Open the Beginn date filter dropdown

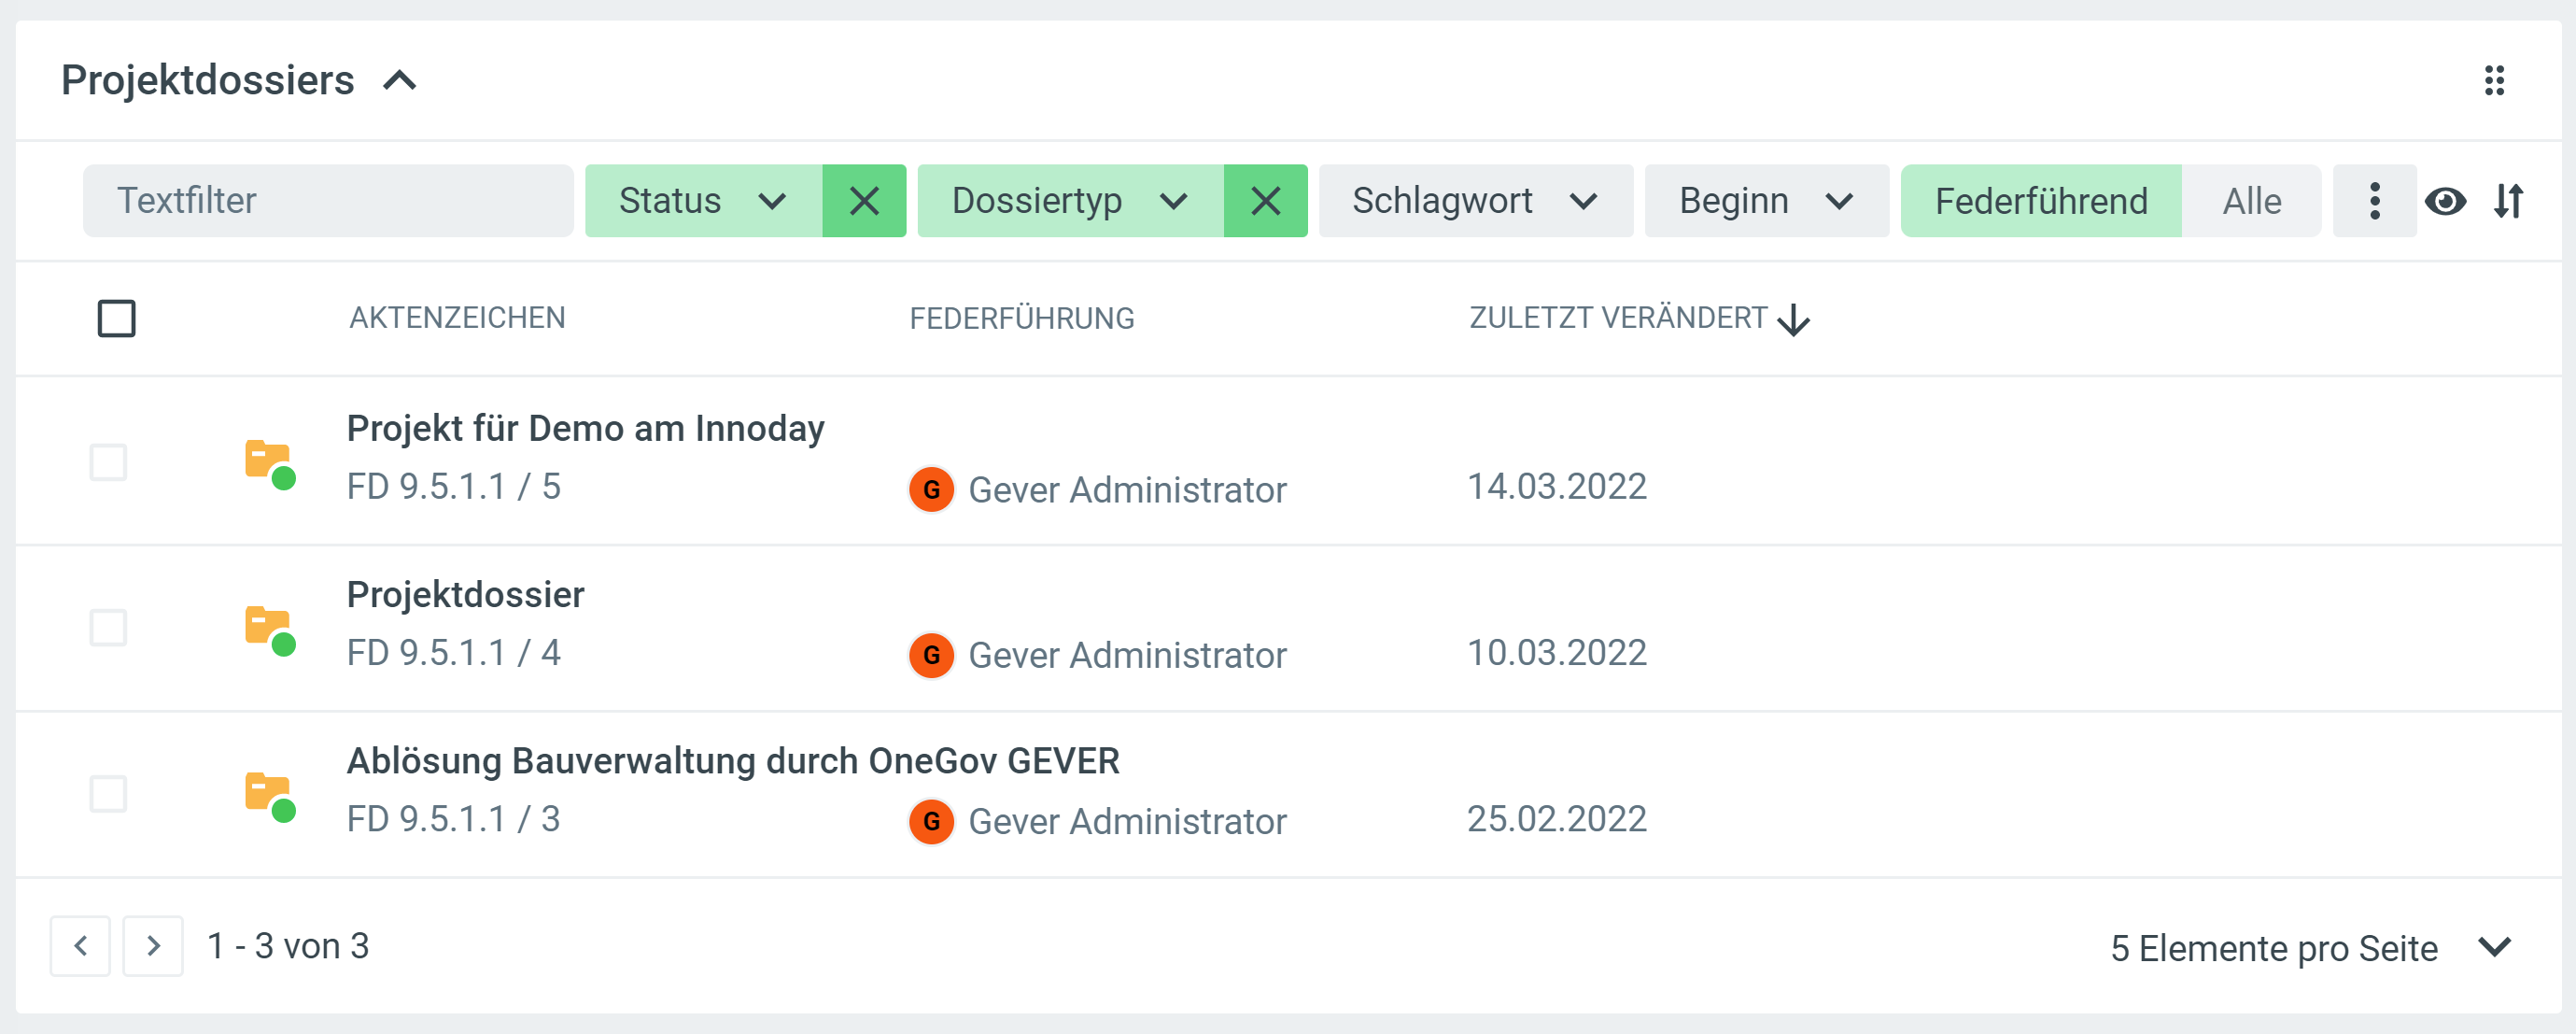(1766, 201)
